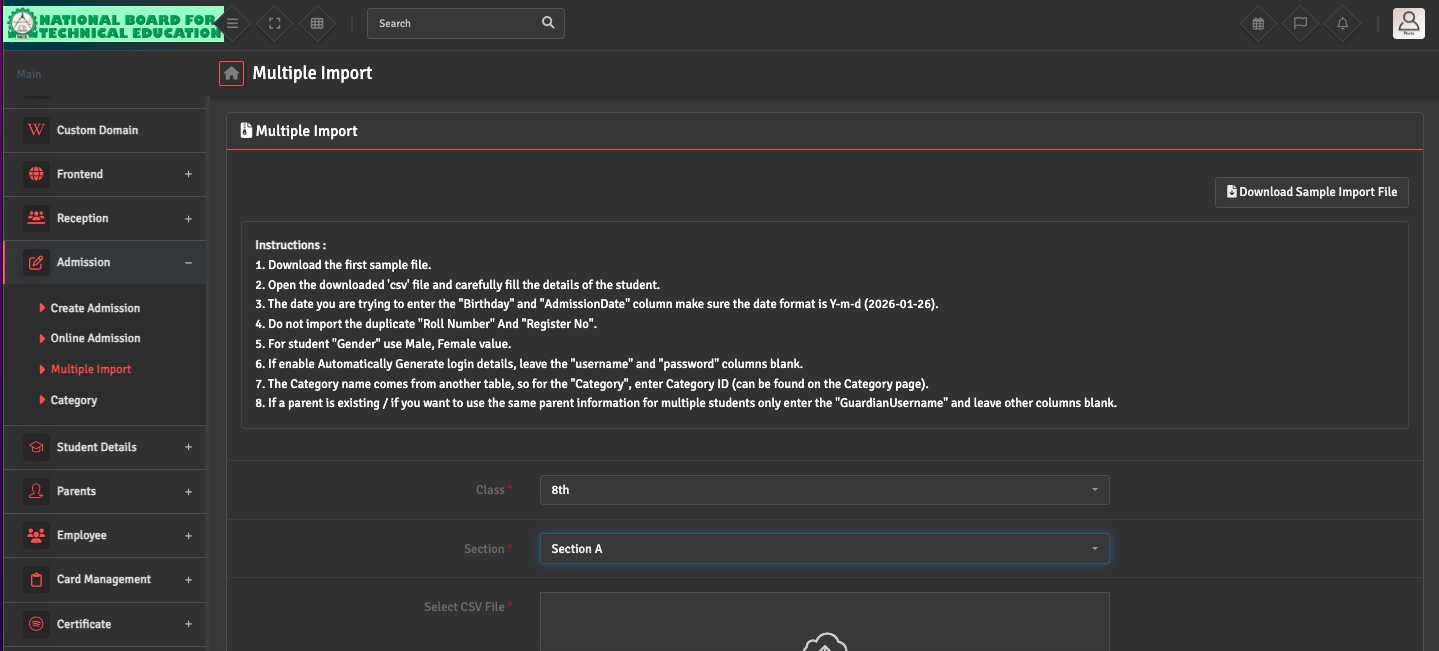Click the home icon beside page title
Screen dimensions: 1439x651
point(231,73)
